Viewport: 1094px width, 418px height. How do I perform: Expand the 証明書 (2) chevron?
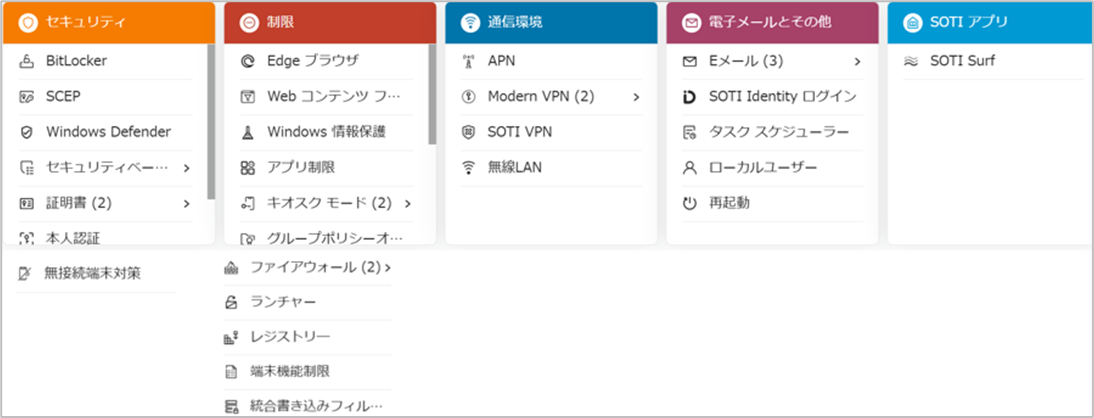click(x=187, y=203)
